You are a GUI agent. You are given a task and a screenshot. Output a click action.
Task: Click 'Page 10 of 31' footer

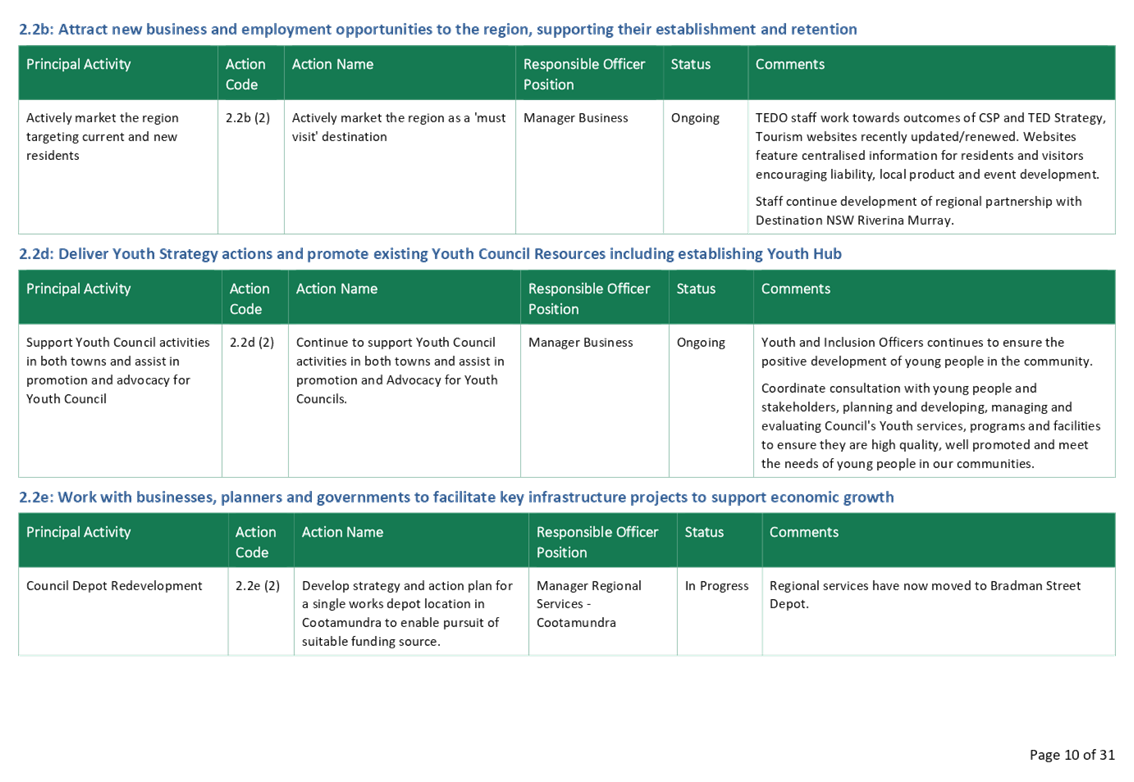tap(1072, 755)
